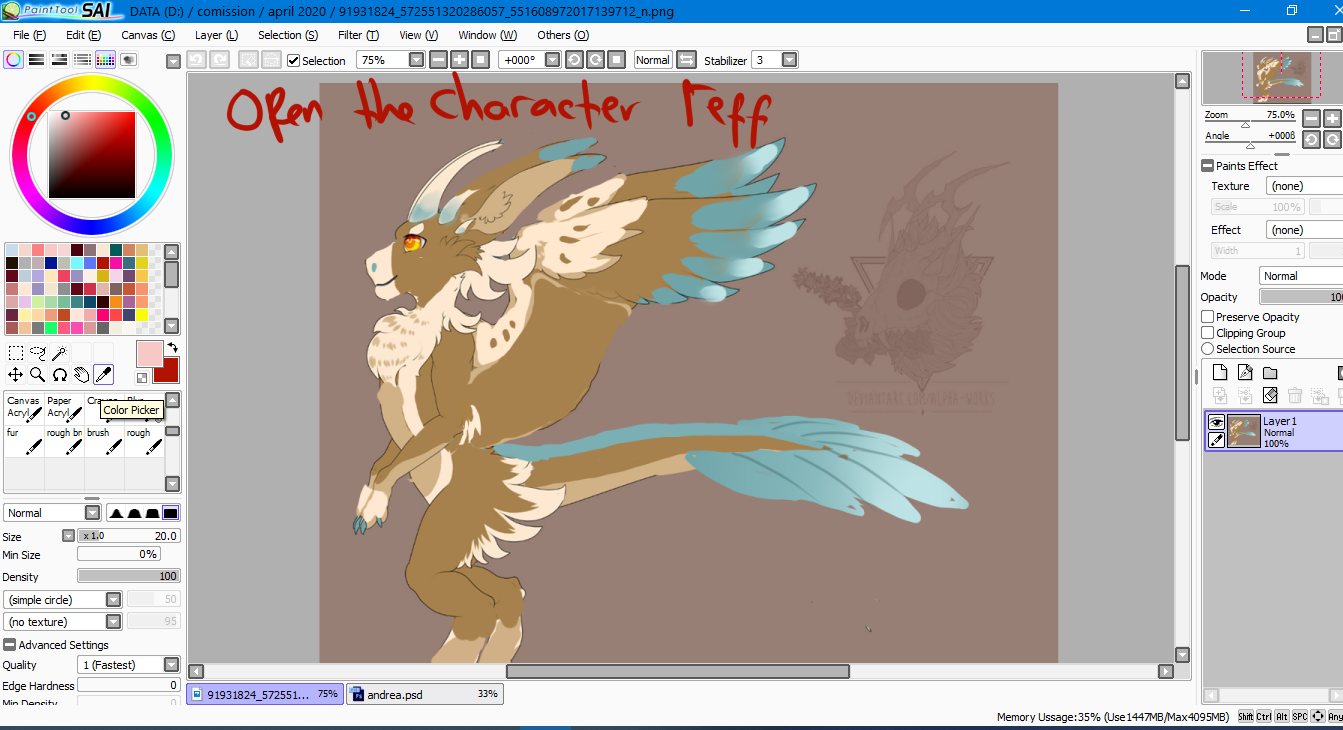Collapse the Paints Effect section
The image size is (1343, 730).
point(1208,166)
